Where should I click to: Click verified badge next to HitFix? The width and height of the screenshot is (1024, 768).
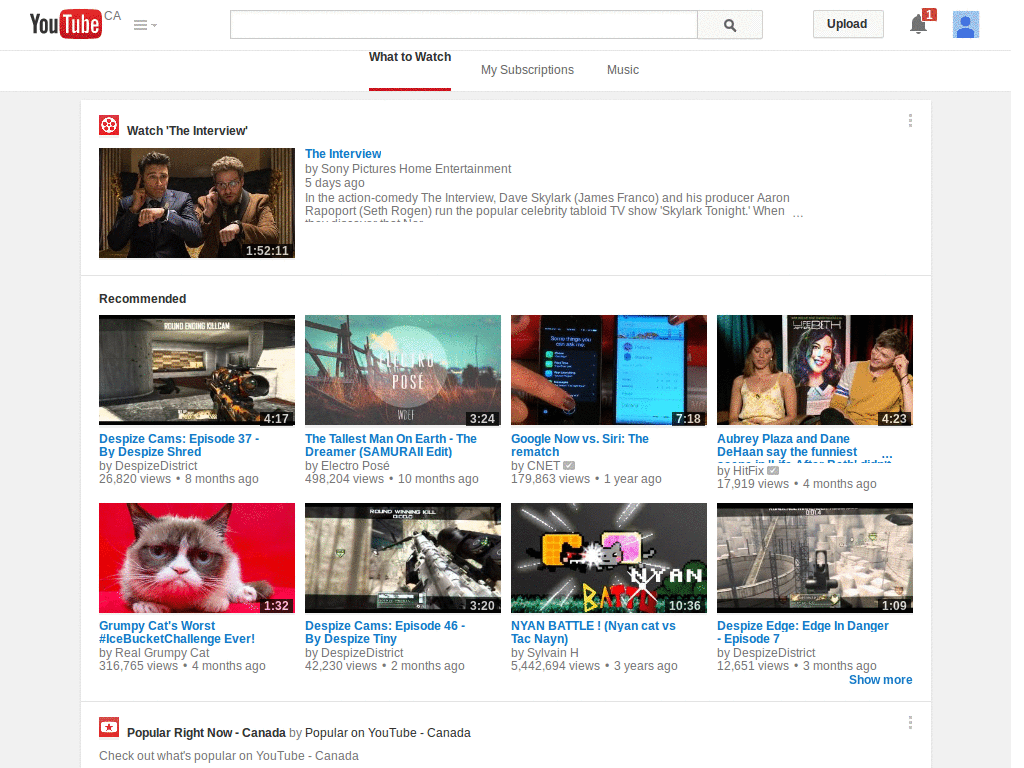(773, 471)
